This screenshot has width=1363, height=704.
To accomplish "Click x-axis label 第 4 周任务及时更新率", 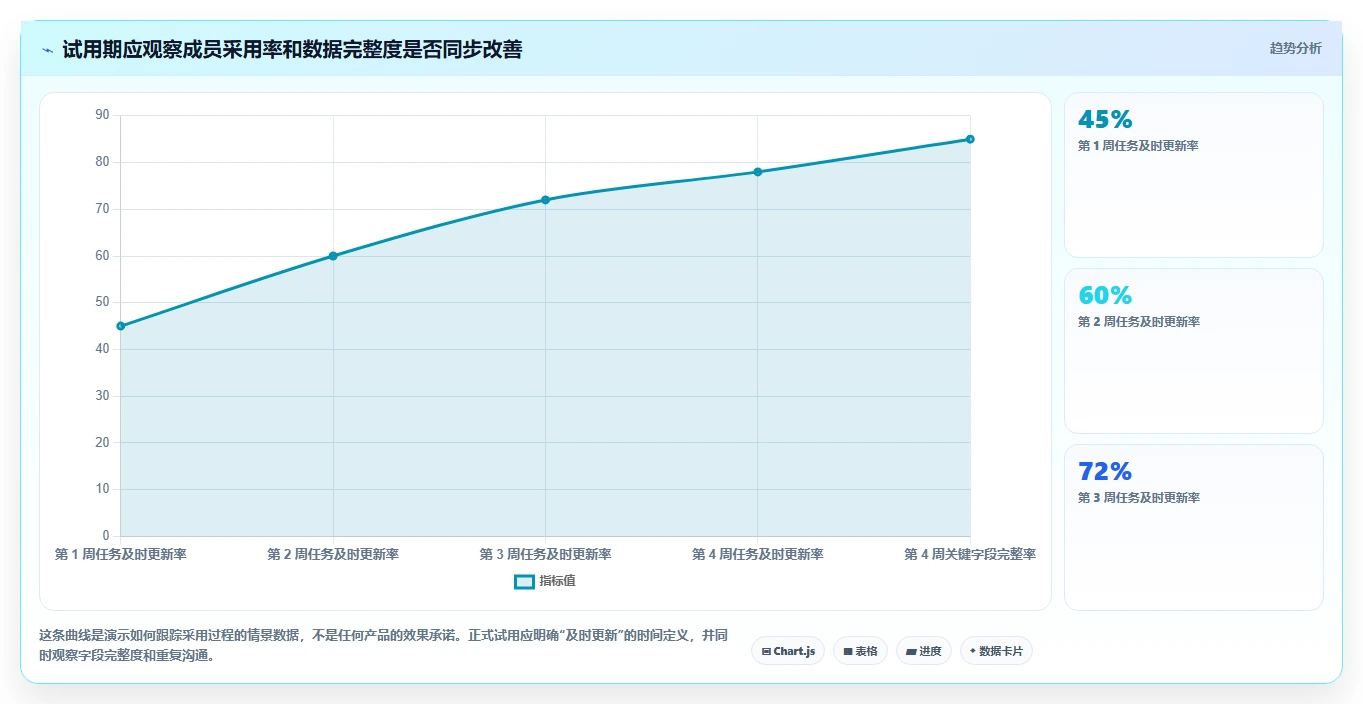I will pos(758,554).
